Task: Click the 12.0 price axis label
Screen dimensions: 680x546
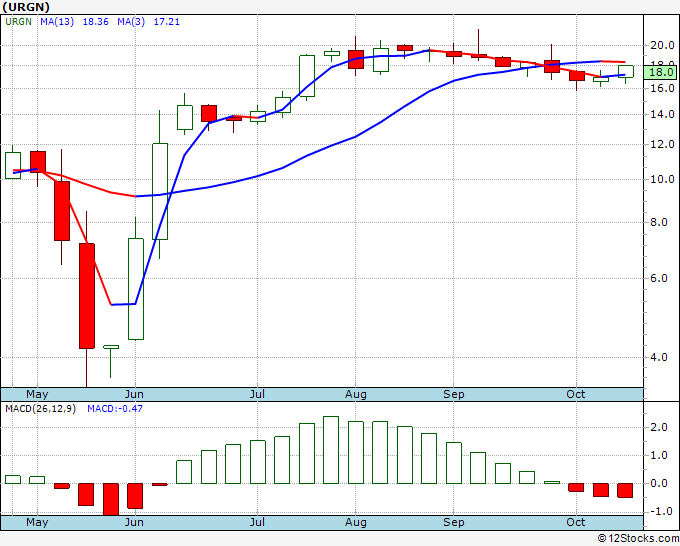Action: pos(662,144)
